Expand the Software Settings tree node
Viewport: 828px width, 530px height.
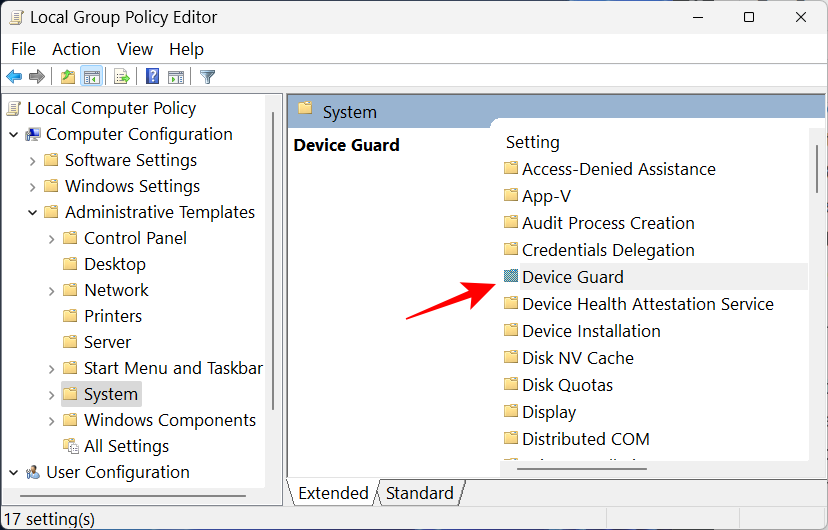click(x=32, y=161)
